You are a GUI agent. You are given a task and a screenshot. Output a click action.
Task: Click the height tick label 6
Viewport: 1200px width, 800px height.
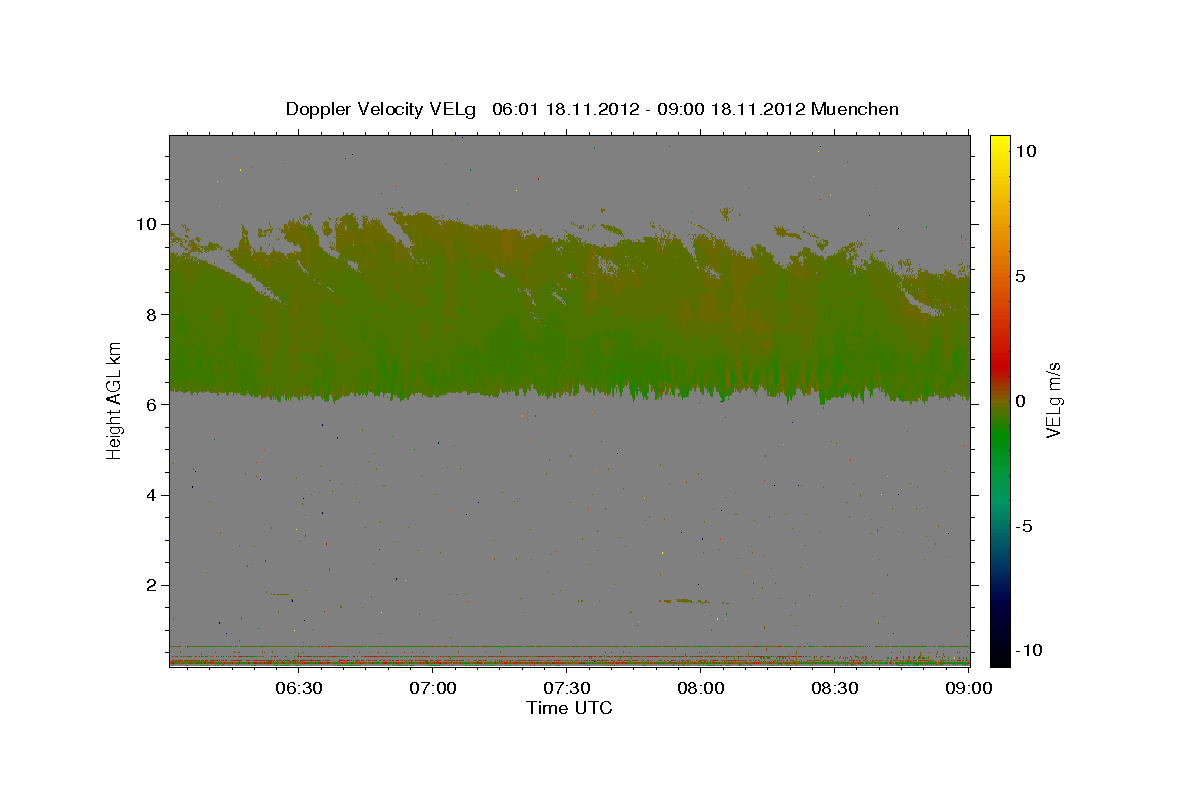coord(153,404)
